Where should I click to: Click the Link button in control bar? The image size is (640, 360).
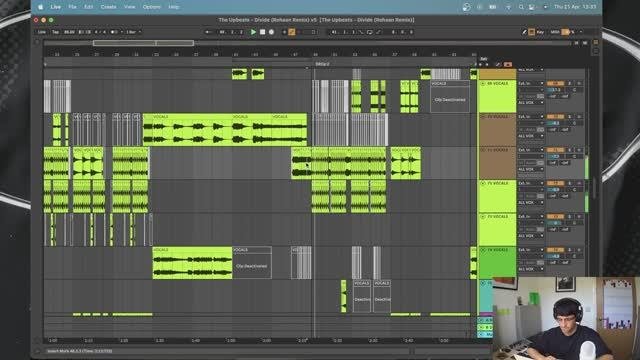click(42, 32)
